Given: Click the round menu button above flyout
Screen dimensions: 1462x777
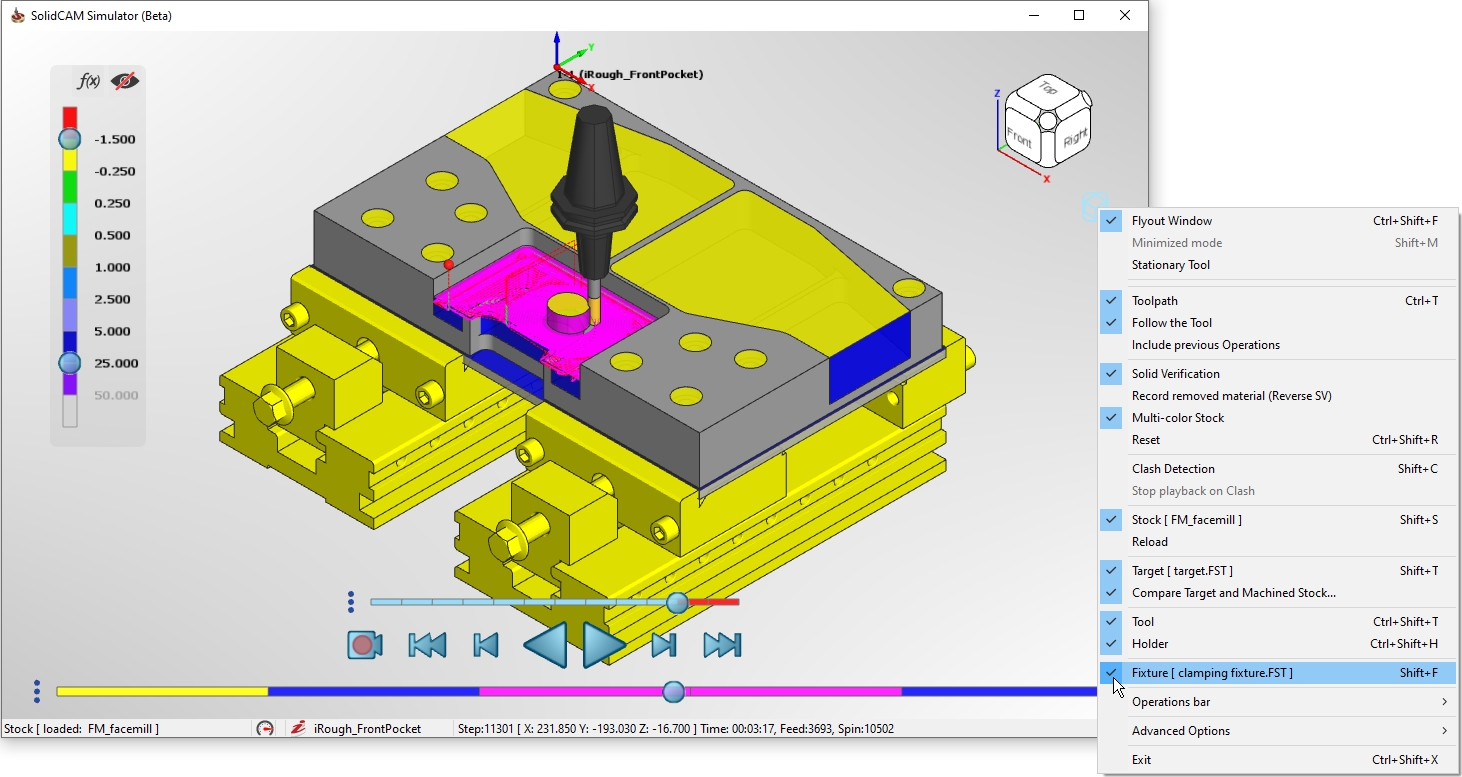Looking at the screenshot, I should click(1095, 207).
